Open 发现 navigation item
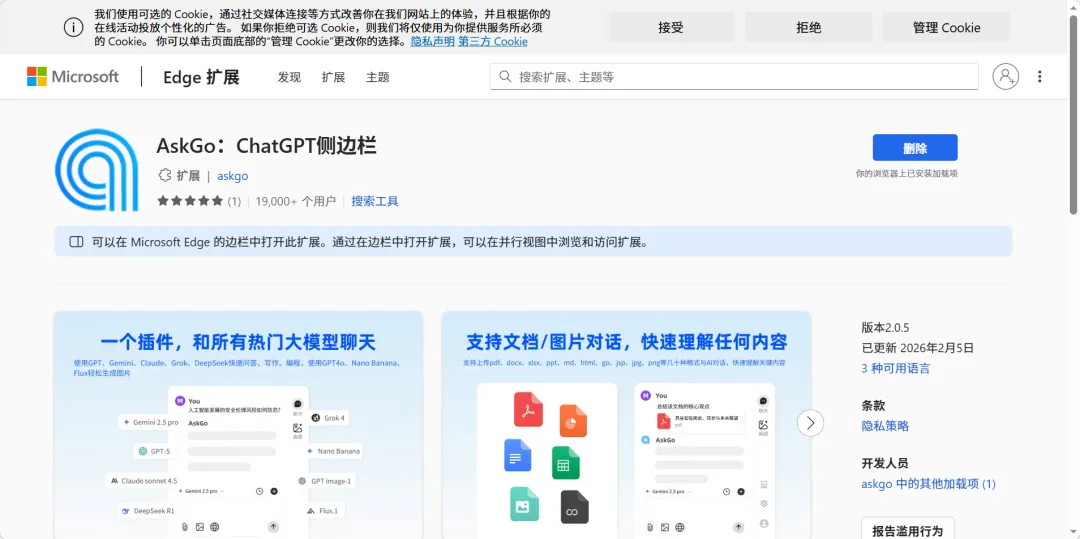Image resolution: width=1080 pixels, height=539 pixels. pos(289,77)
